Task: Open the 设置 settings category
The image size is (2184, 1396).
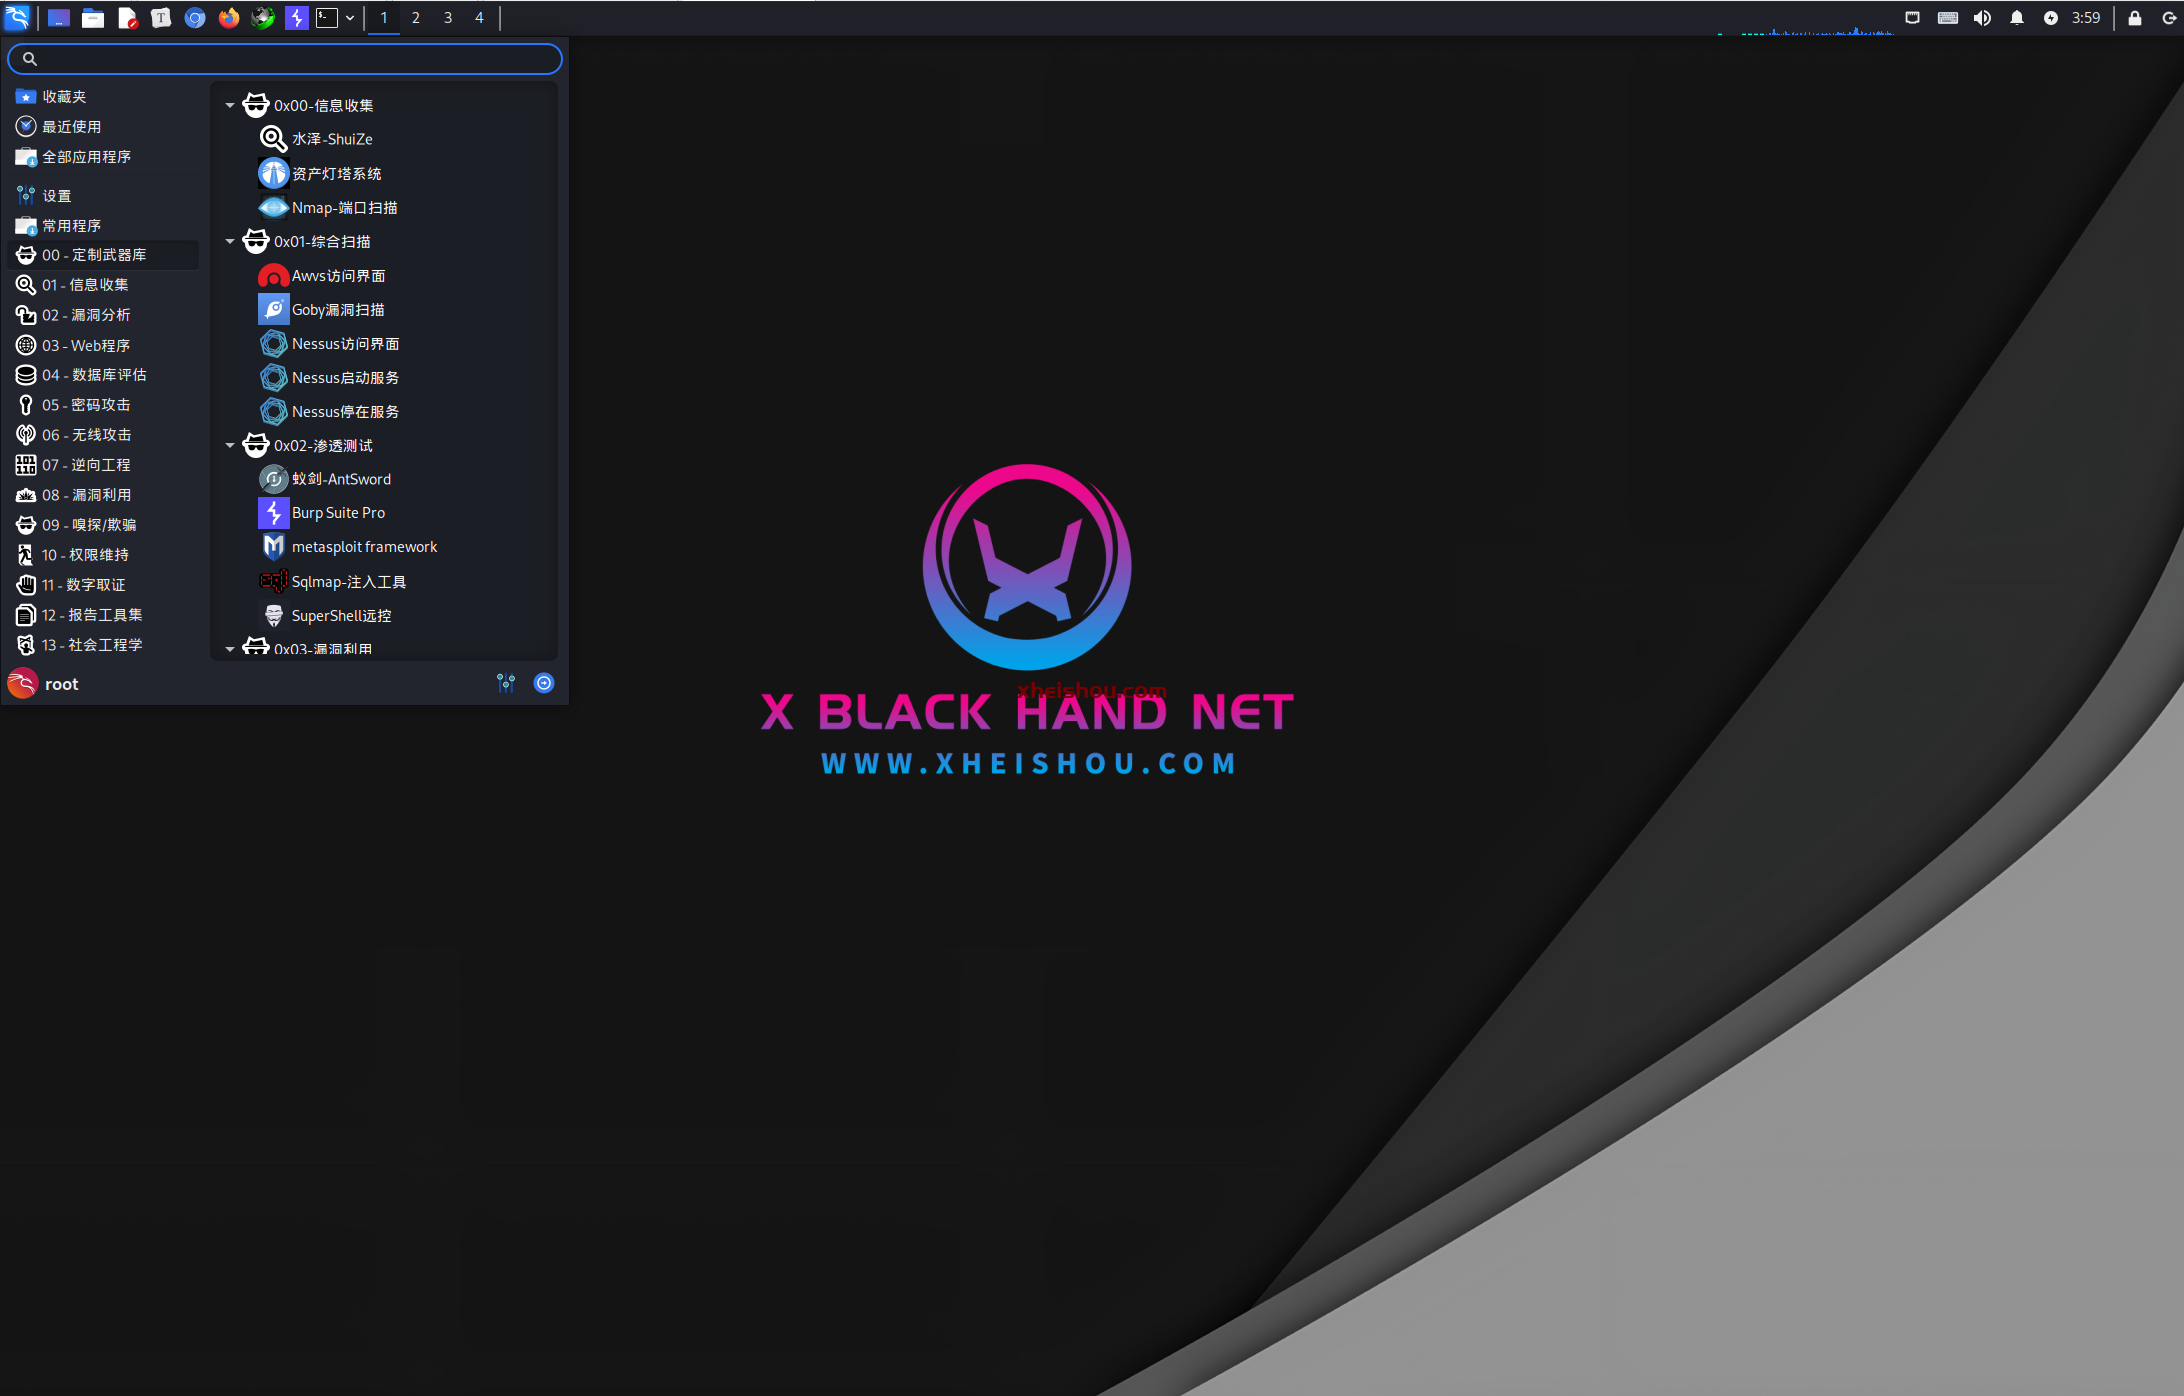Action: pos(104,196)
